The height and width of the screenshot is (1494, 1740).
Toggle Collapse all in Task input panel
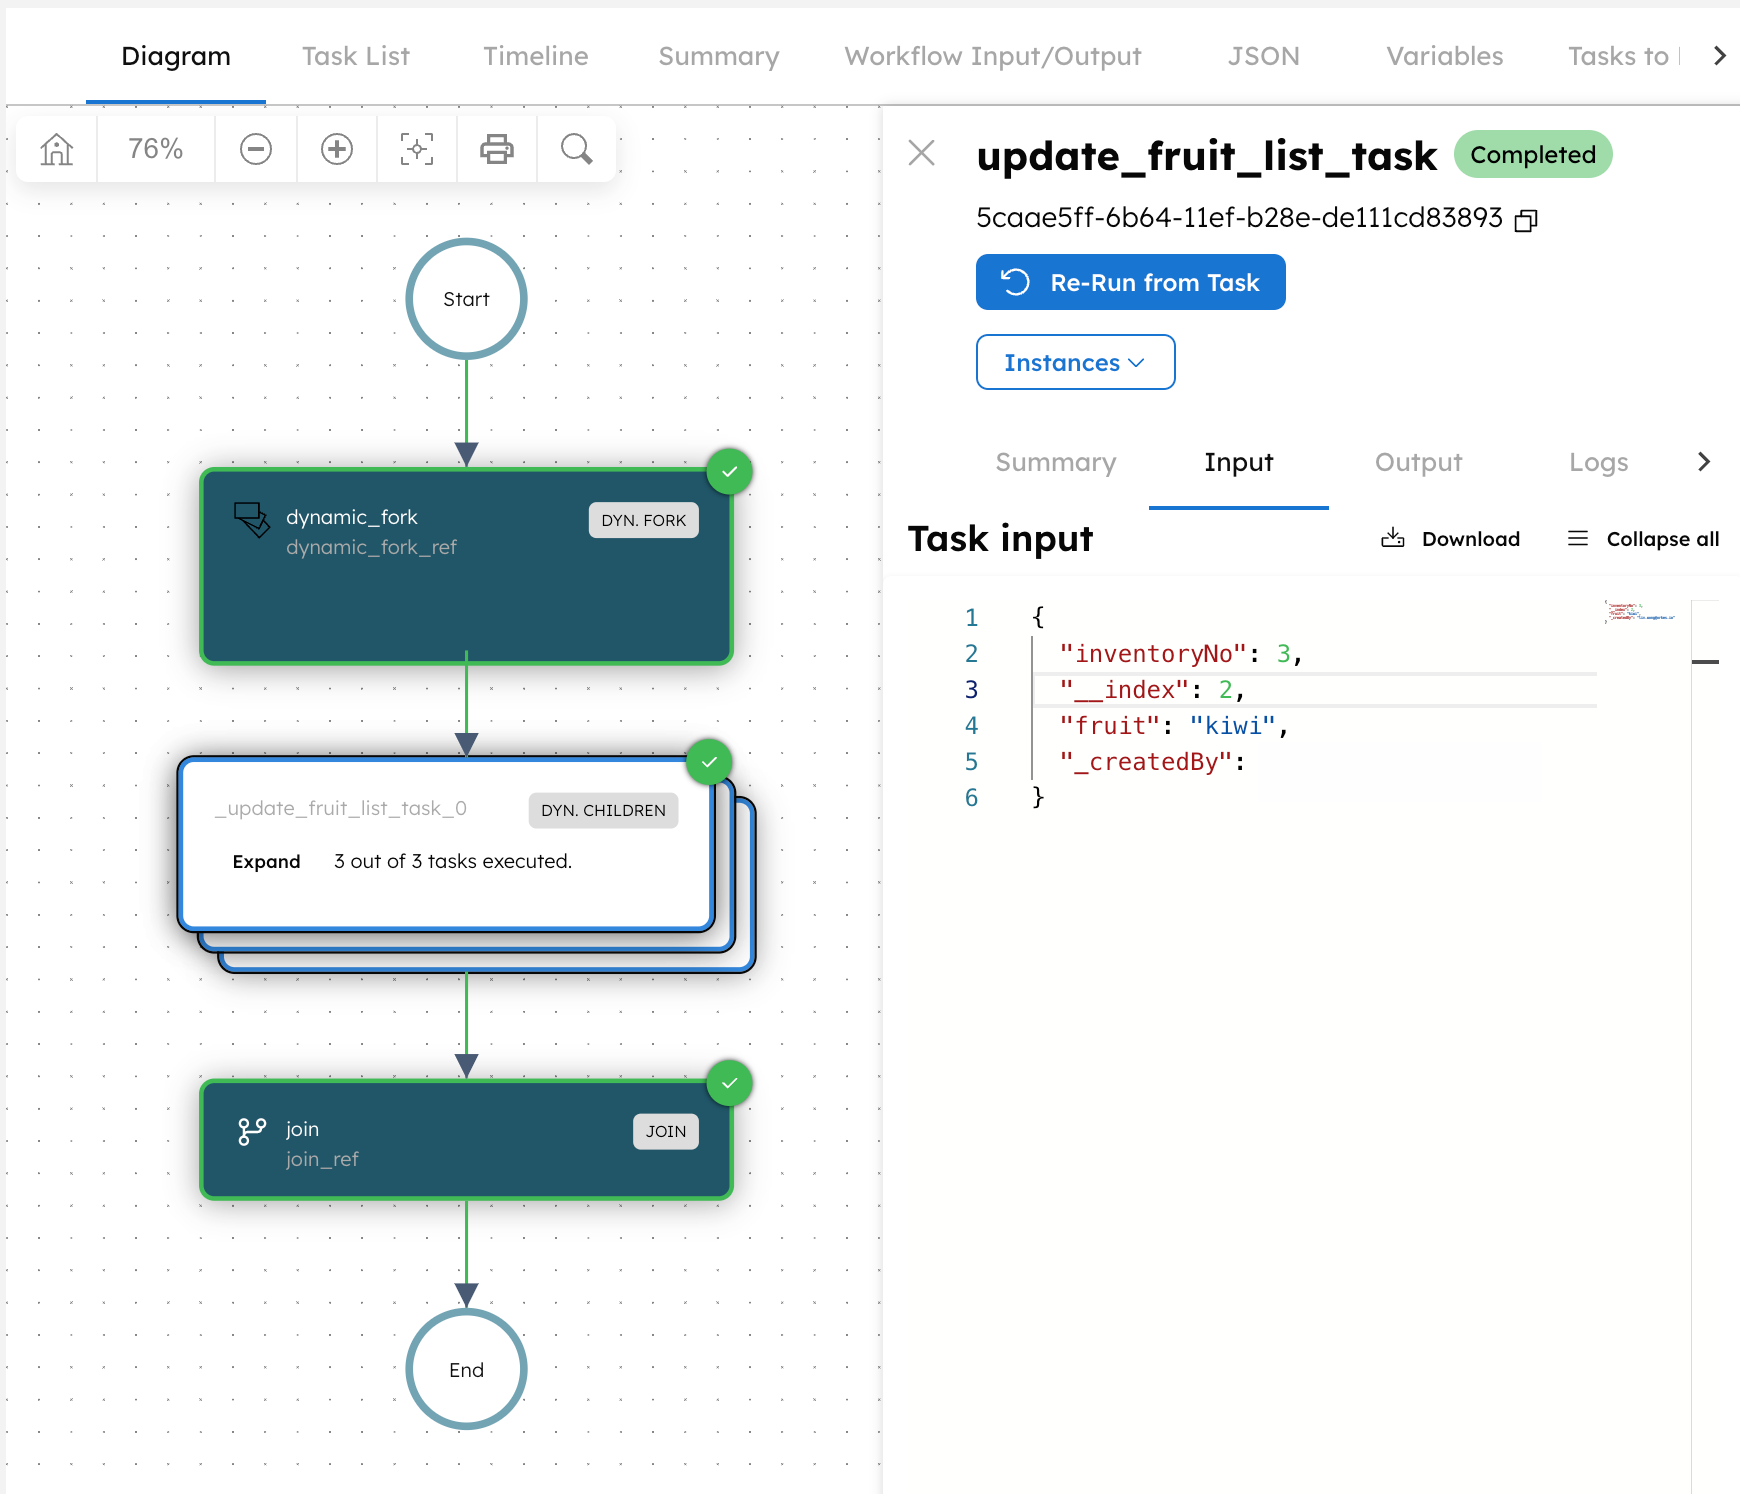click(1641, 538)
